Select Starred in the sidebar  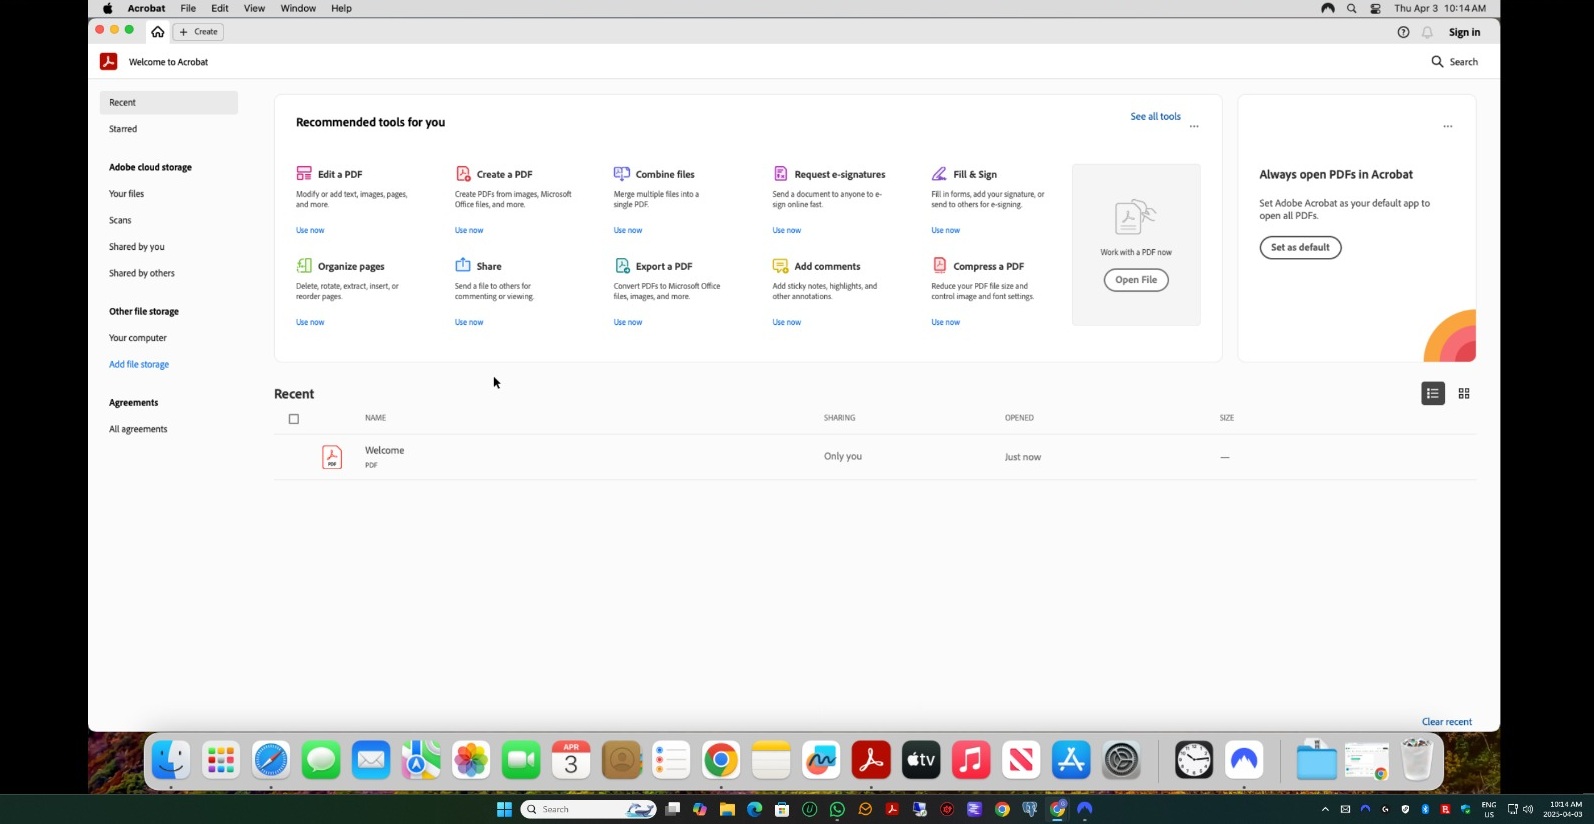[123, 129]
